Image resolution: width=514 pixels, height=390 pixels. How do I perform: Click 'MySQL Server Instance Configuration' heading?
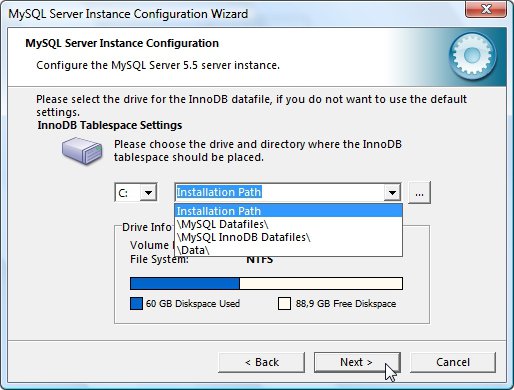[122, 43]
